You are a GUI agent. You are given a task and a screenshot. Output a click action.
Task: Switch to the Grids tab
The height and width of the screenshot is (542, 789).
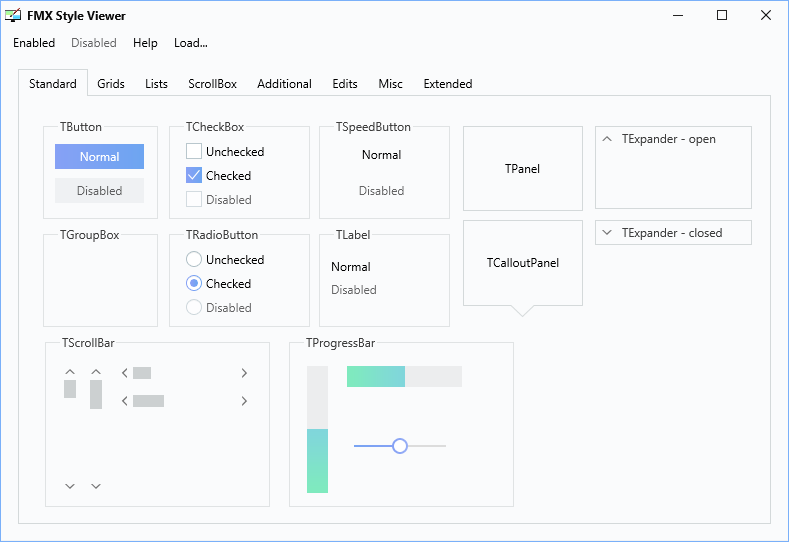[x=111, y=84]
